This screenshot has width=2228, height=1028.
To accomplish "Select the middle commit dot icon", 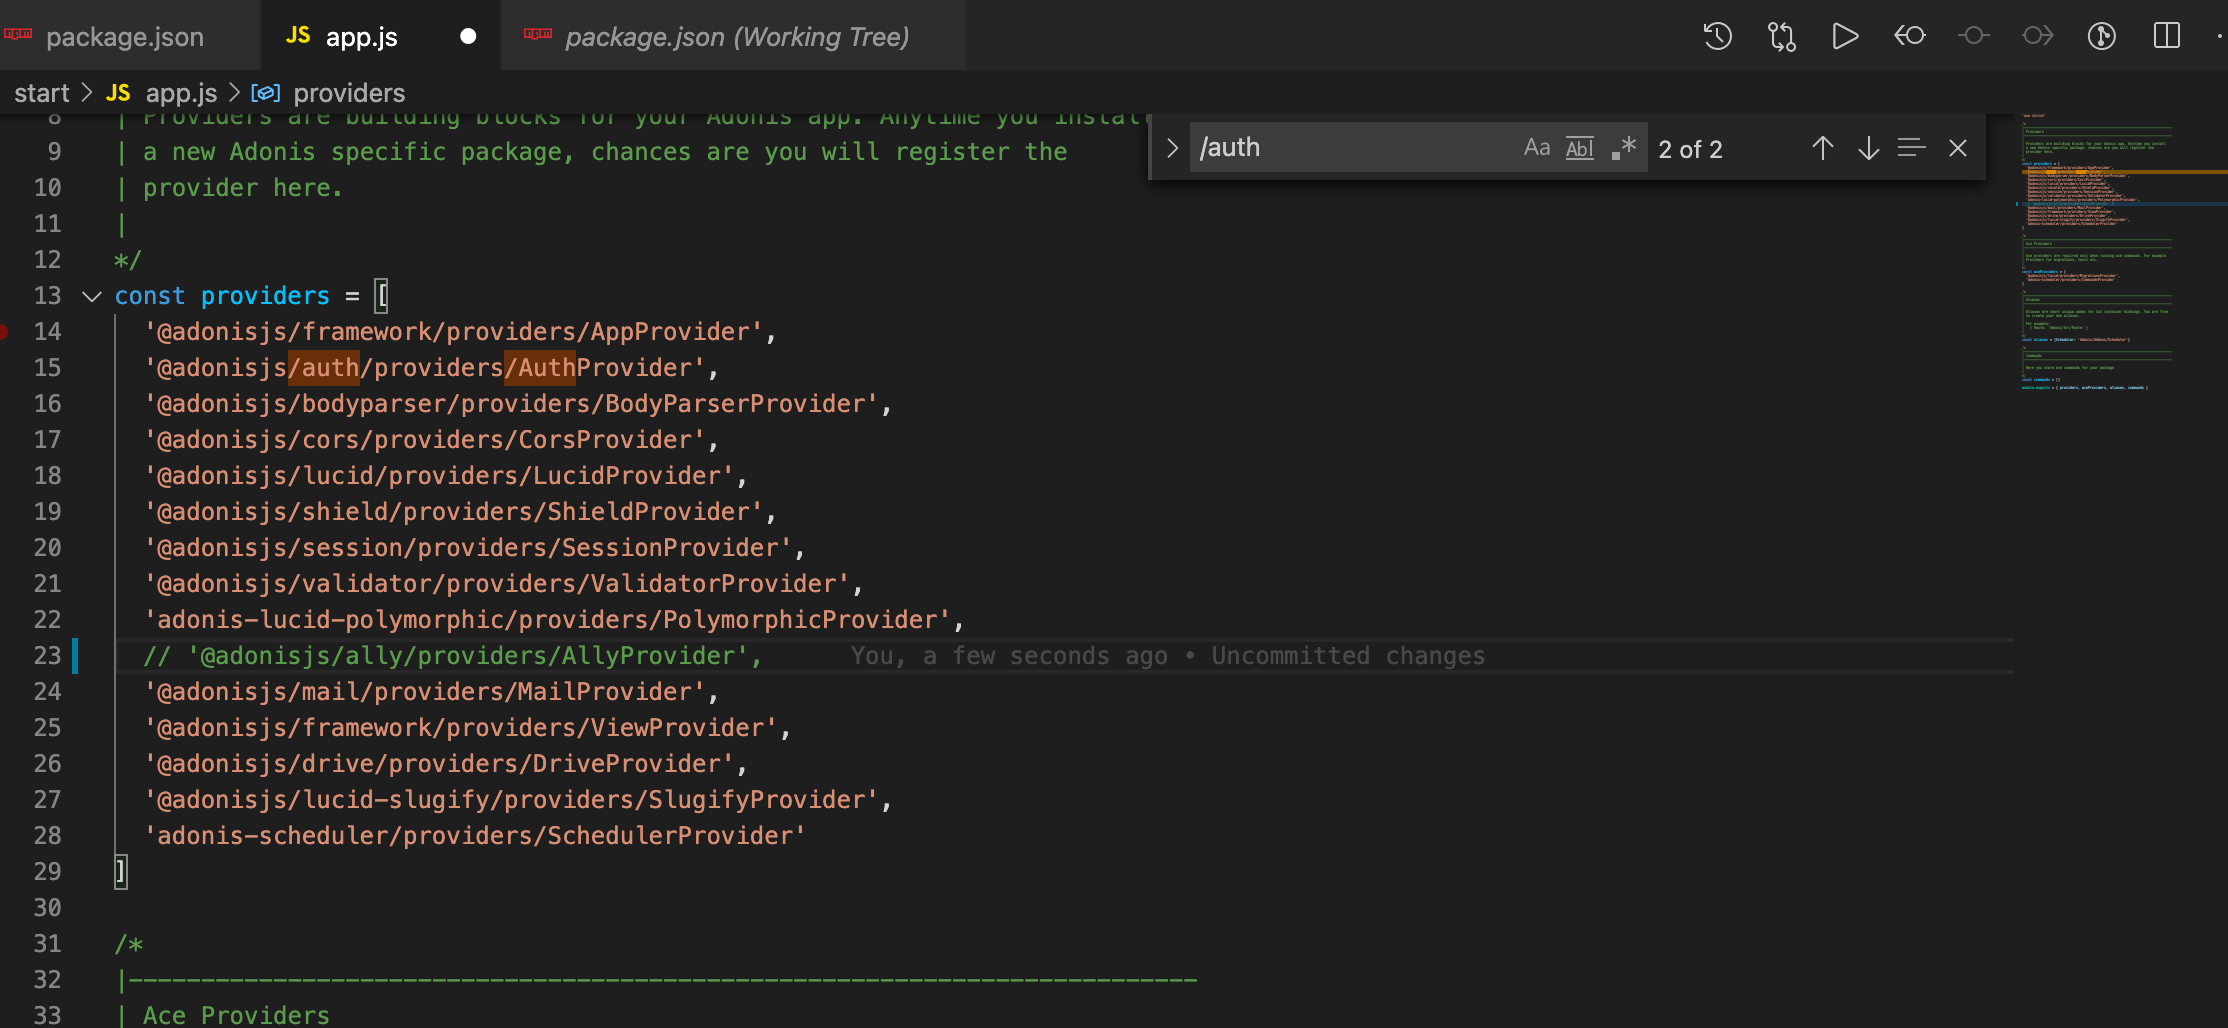I will pos(1973,37).
